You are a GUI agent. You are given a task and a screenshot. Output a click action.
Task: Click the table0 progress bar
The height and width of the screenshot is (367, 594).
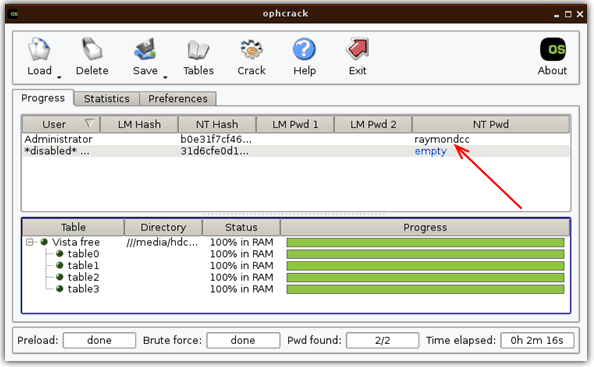425,254
